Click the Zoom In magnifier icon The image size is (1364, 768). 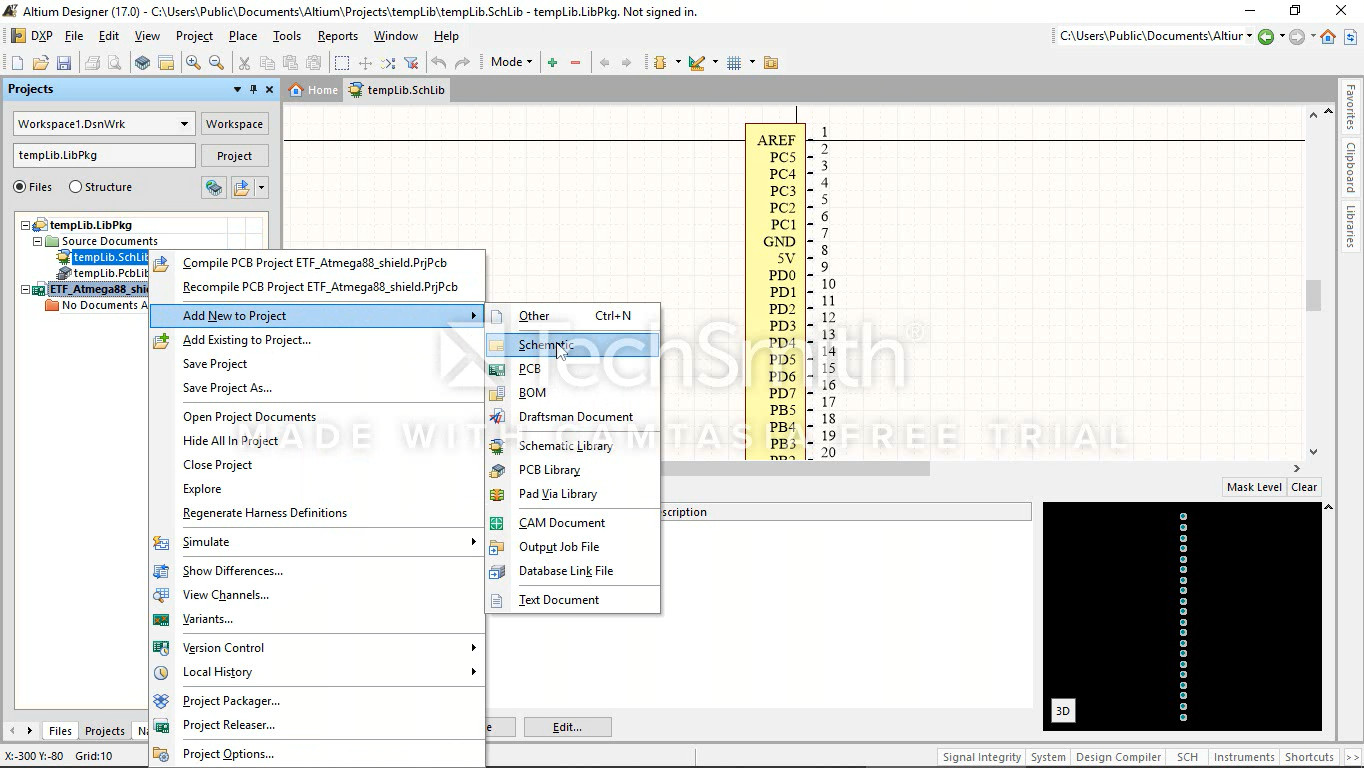pyautogui.click(x=193, y=62)
